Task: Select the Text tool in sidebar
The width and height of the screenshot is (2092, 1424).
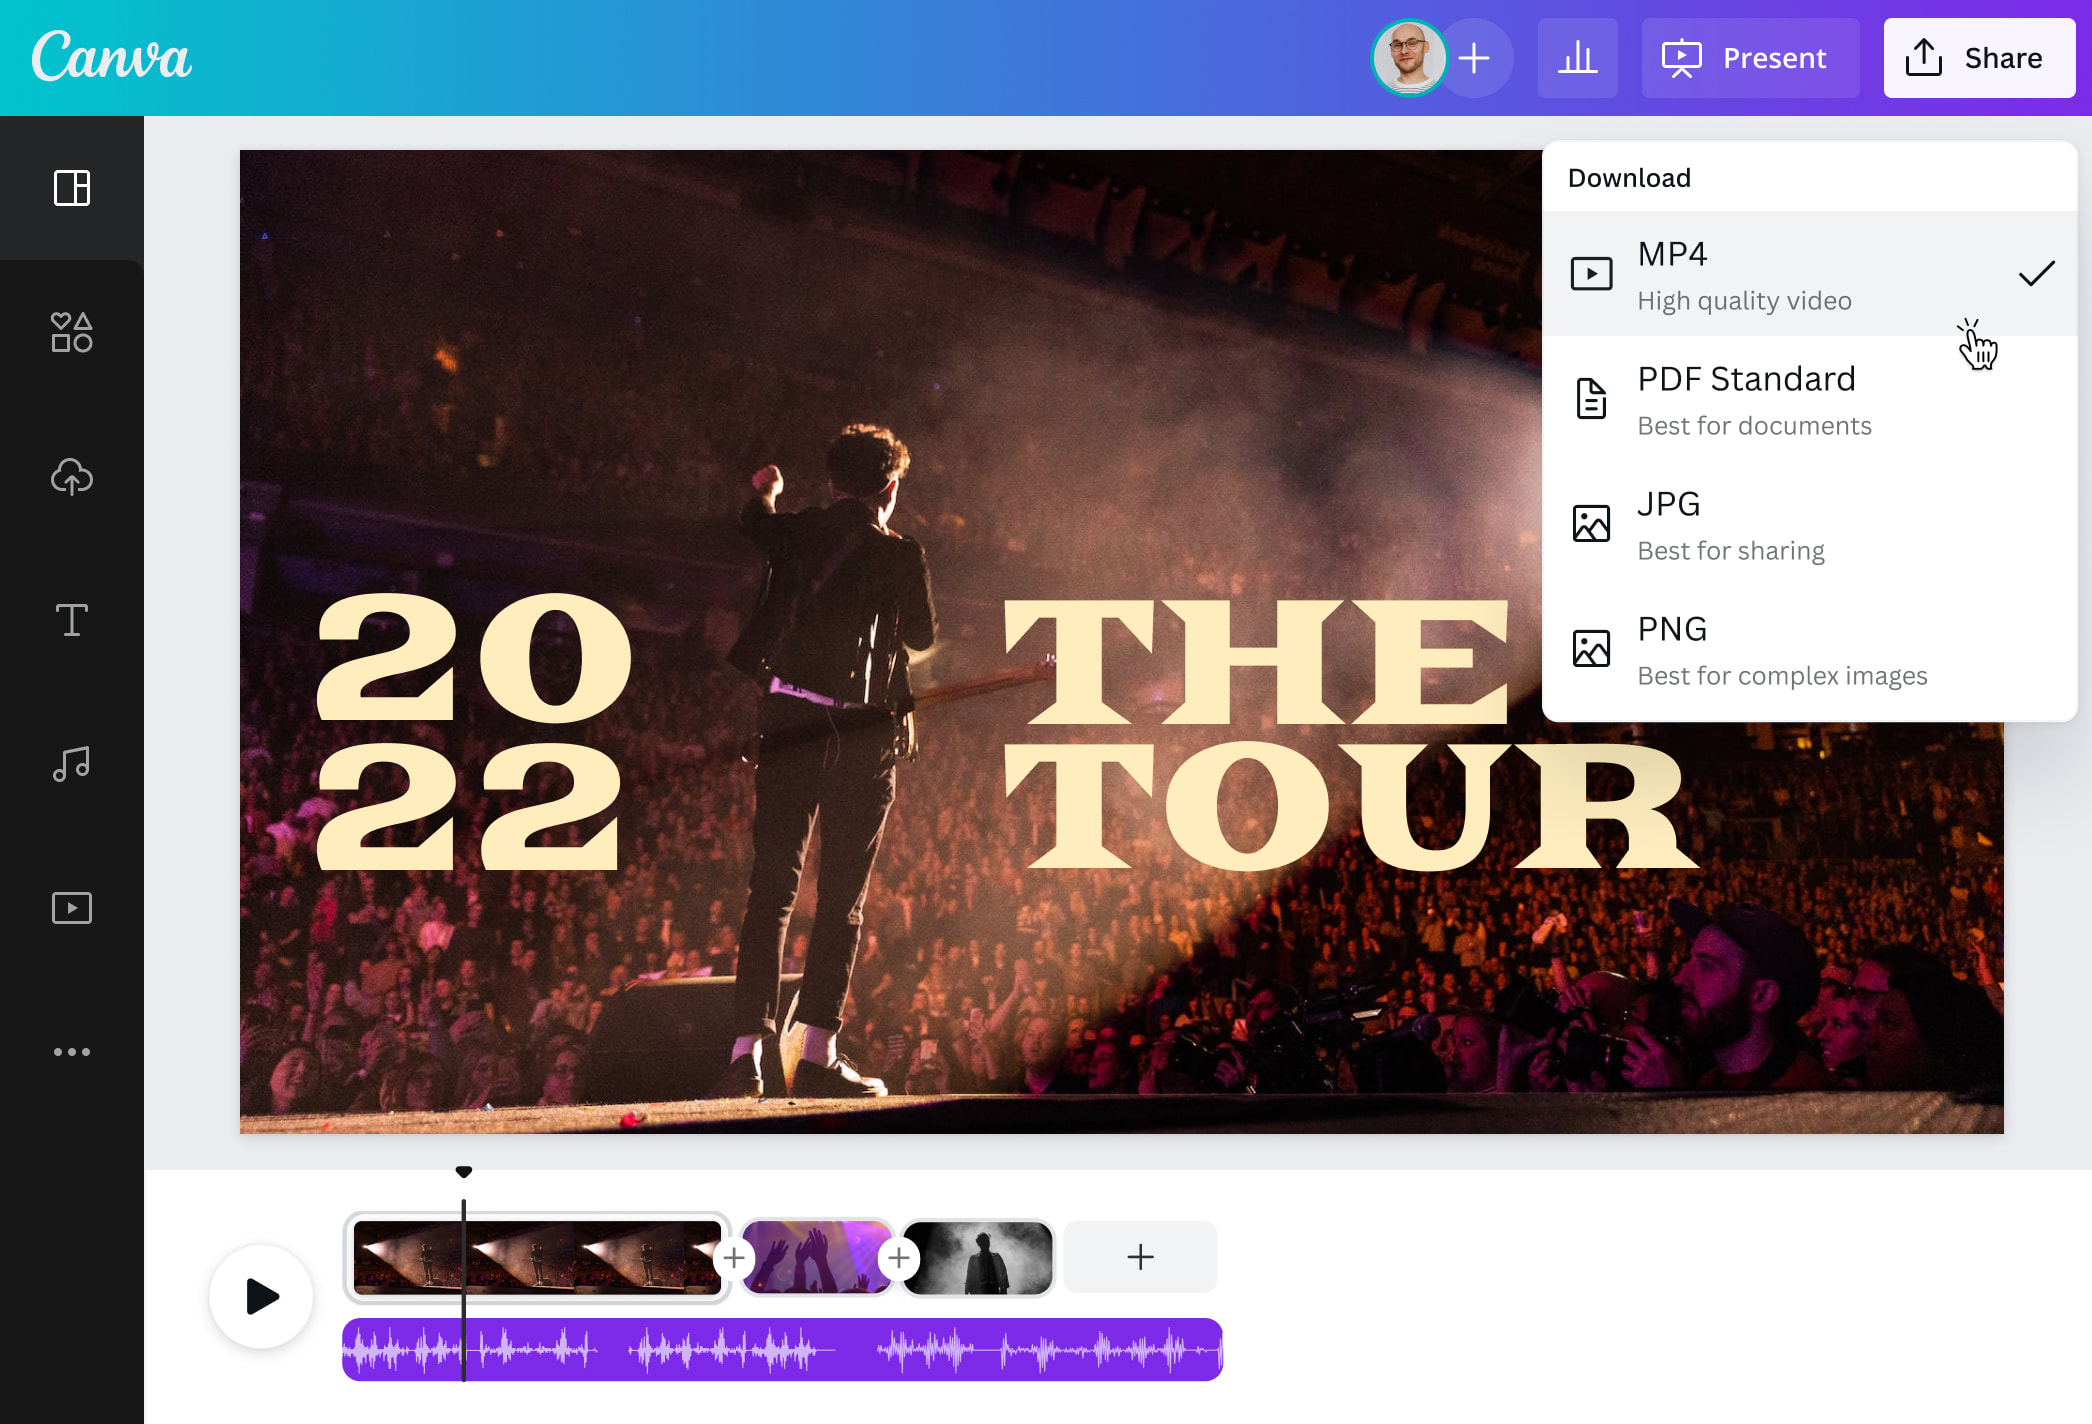Action: point(71,621)
